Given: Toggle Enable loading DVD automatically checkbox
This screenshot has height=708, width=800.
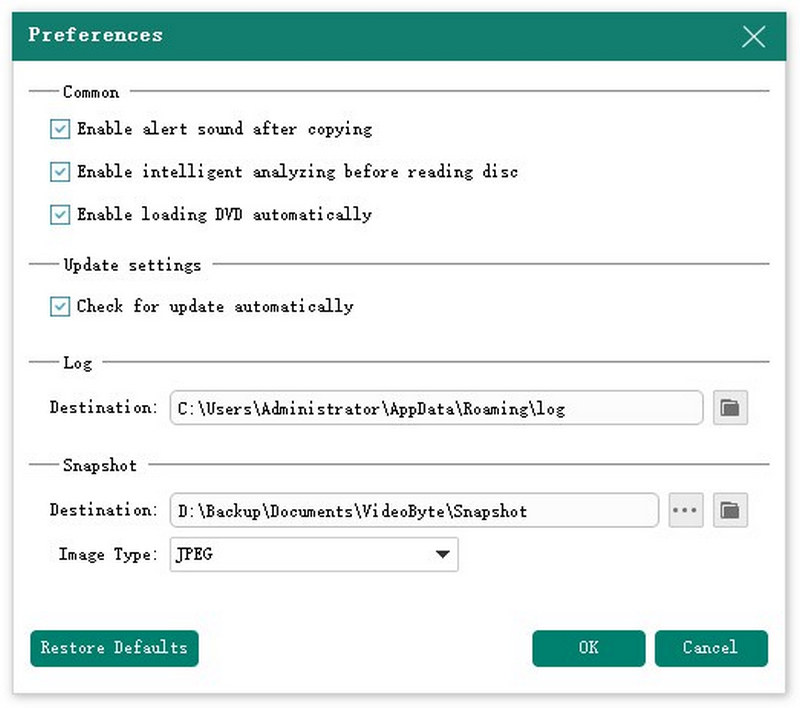Looking at the screenshot, I should [x=60, y=215].
